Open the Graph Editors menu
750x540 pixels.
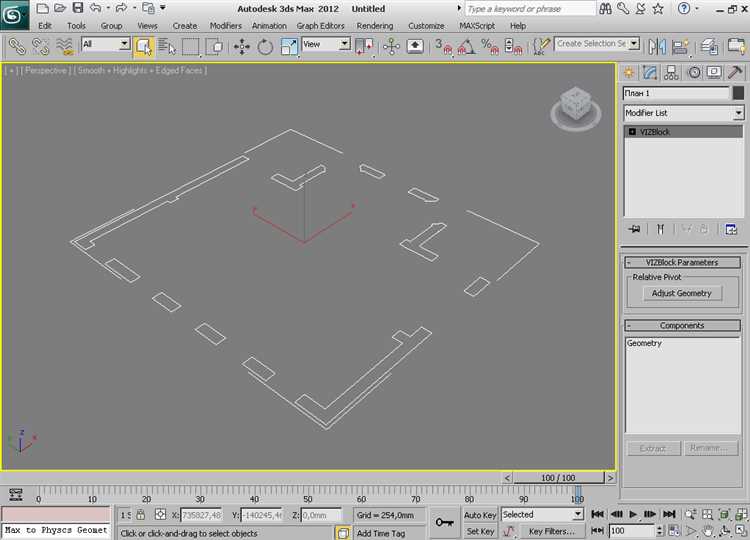pyautogui.click(x=320, y=26)
